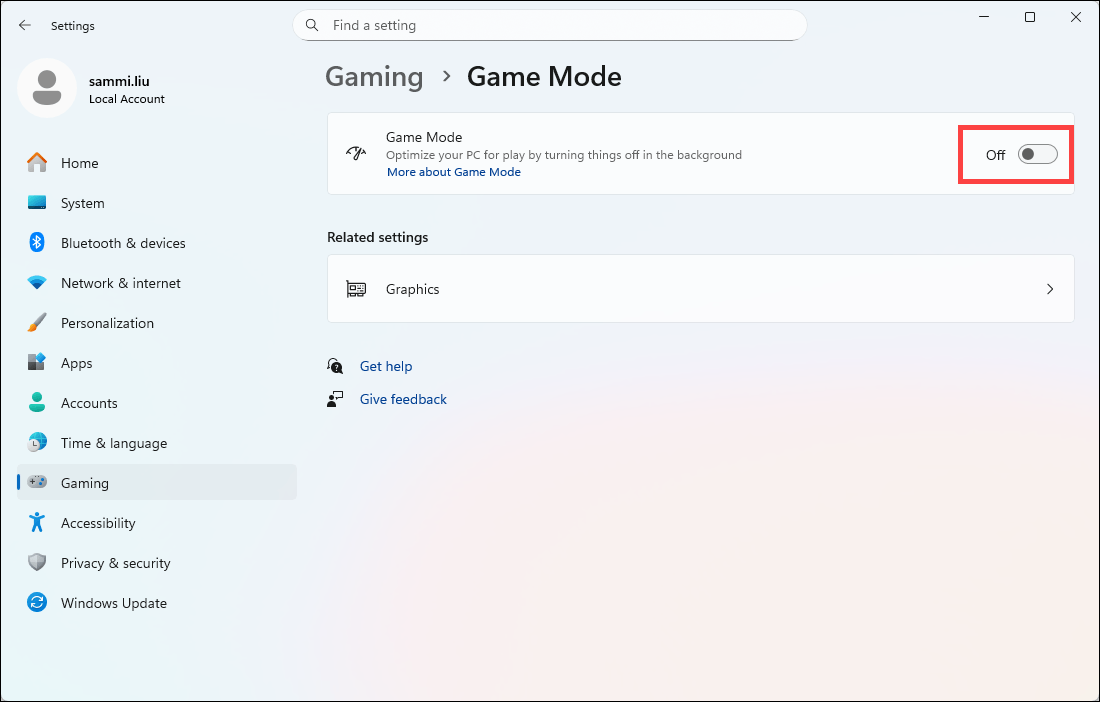Select the Bluetooth & devices icon
This screenshot has height=702, width=1100.
tap(37, 243)
